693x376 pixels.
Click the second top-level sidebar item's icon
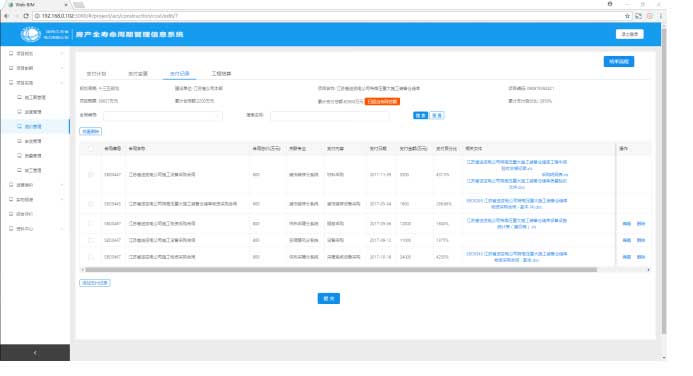coord(11,68)
